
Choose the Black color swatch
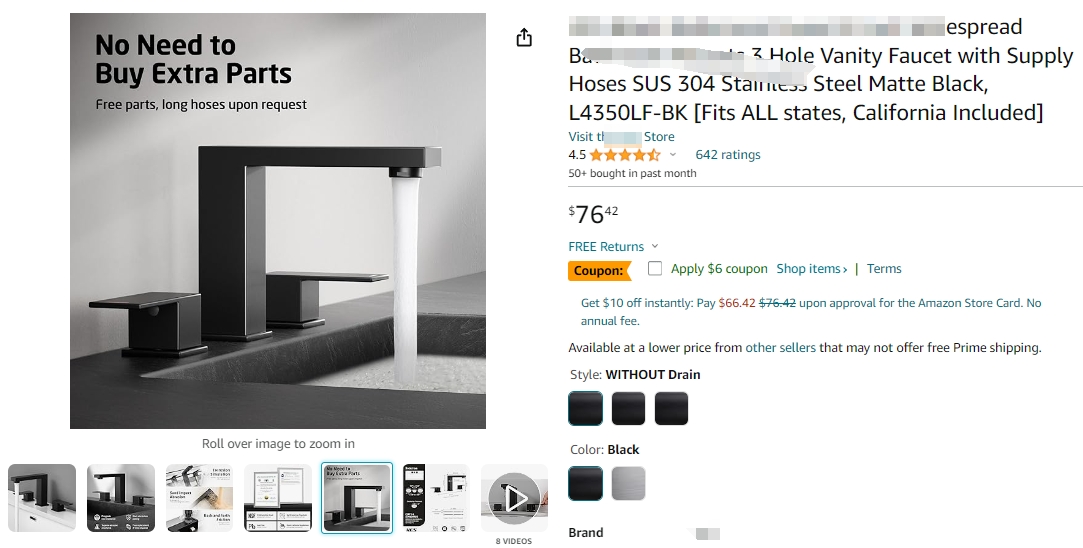click(586, 483)
